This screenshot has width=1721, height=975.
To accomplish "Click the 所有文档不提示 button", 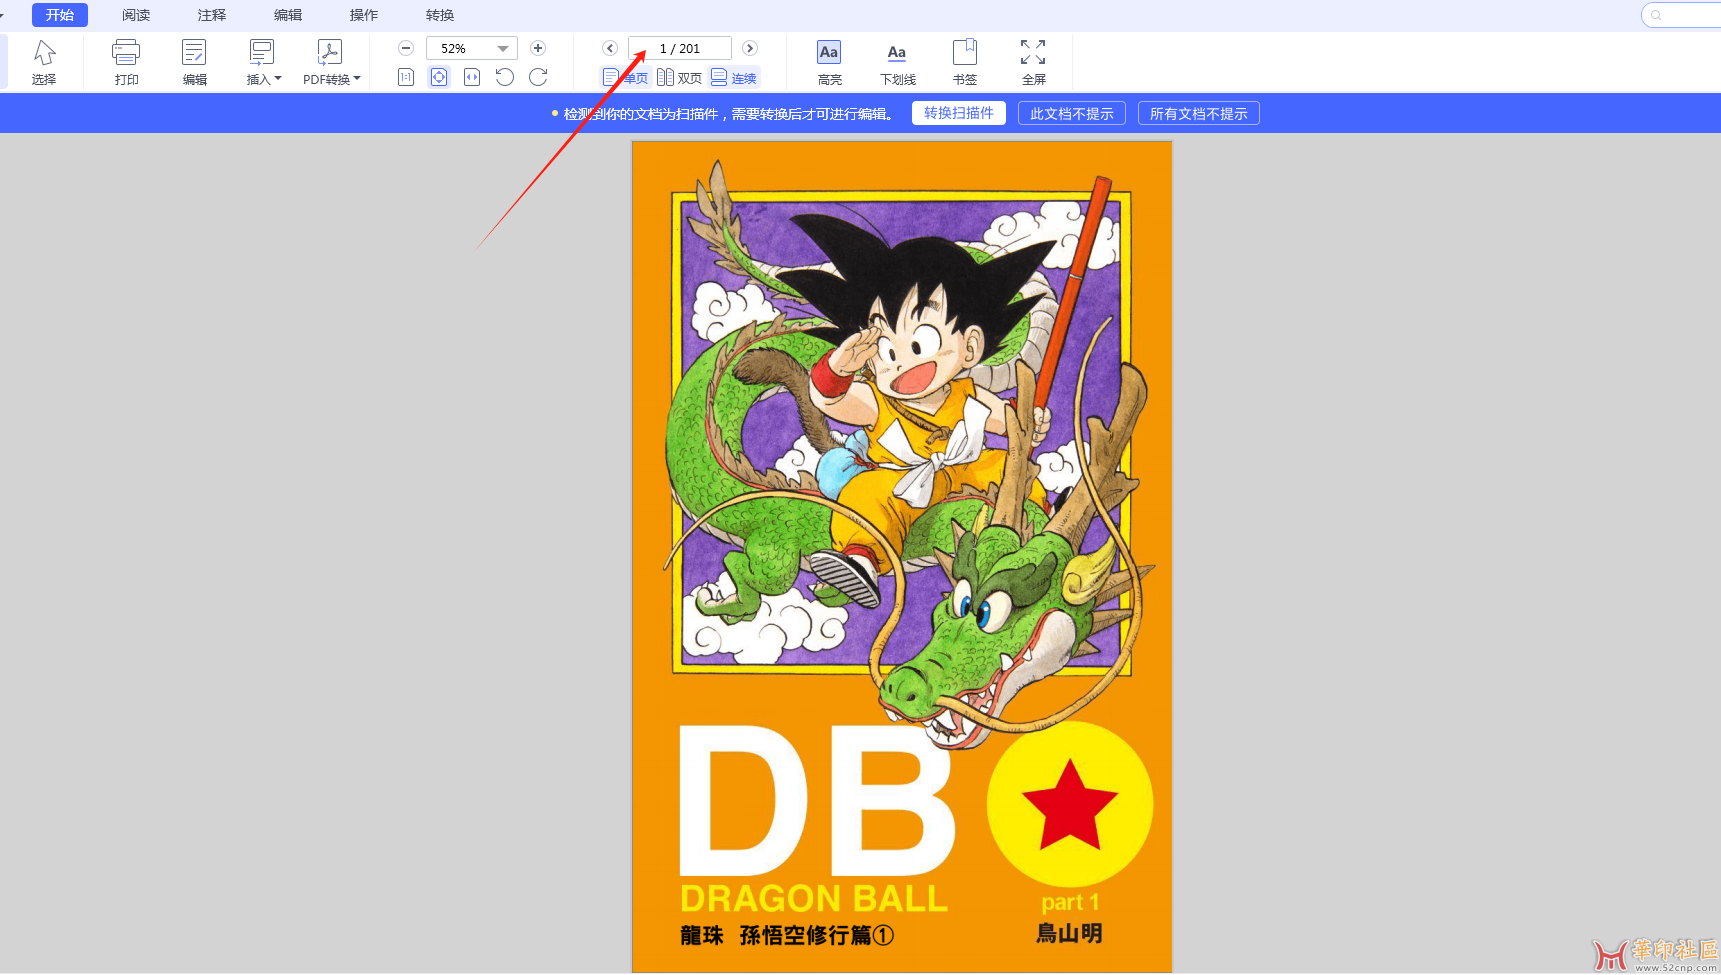I will [x=1199, y=113].
